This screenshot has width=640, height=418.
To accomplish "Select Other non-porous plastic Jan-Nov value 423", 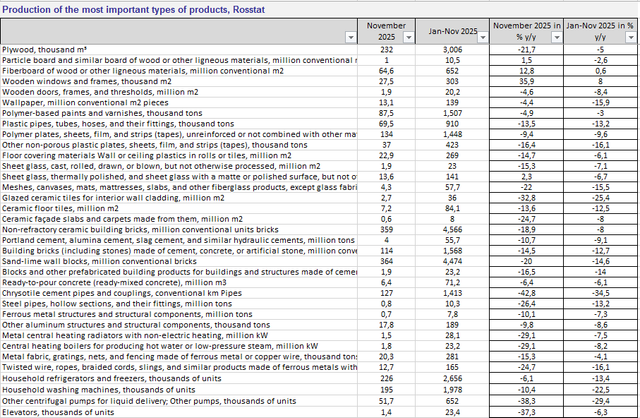I will [x=452, y=145].
